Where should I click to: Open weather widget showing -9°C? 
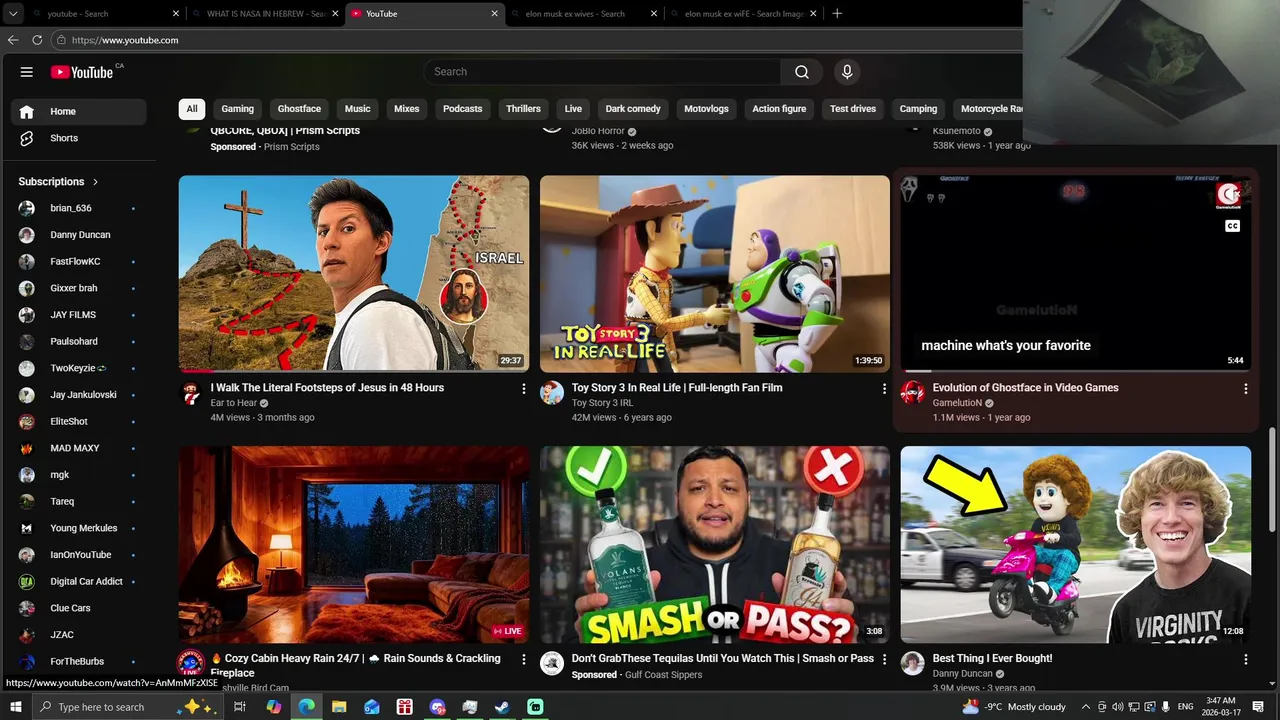pos(1014,707)
